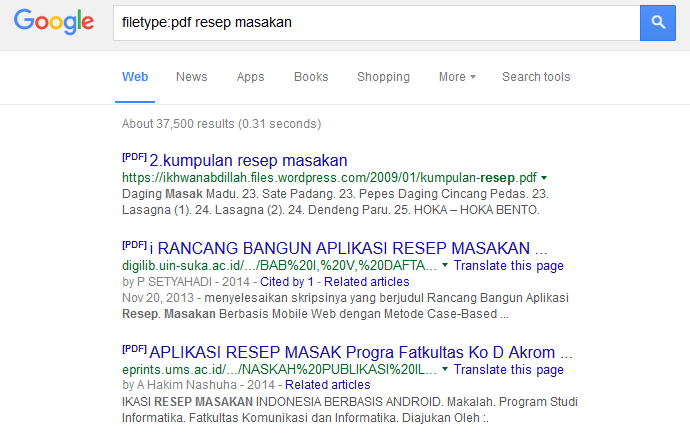Click the ikhwanabdillah.files.wordpress.com URL text
The image size is (690, 448).
(x=329, y=178)
